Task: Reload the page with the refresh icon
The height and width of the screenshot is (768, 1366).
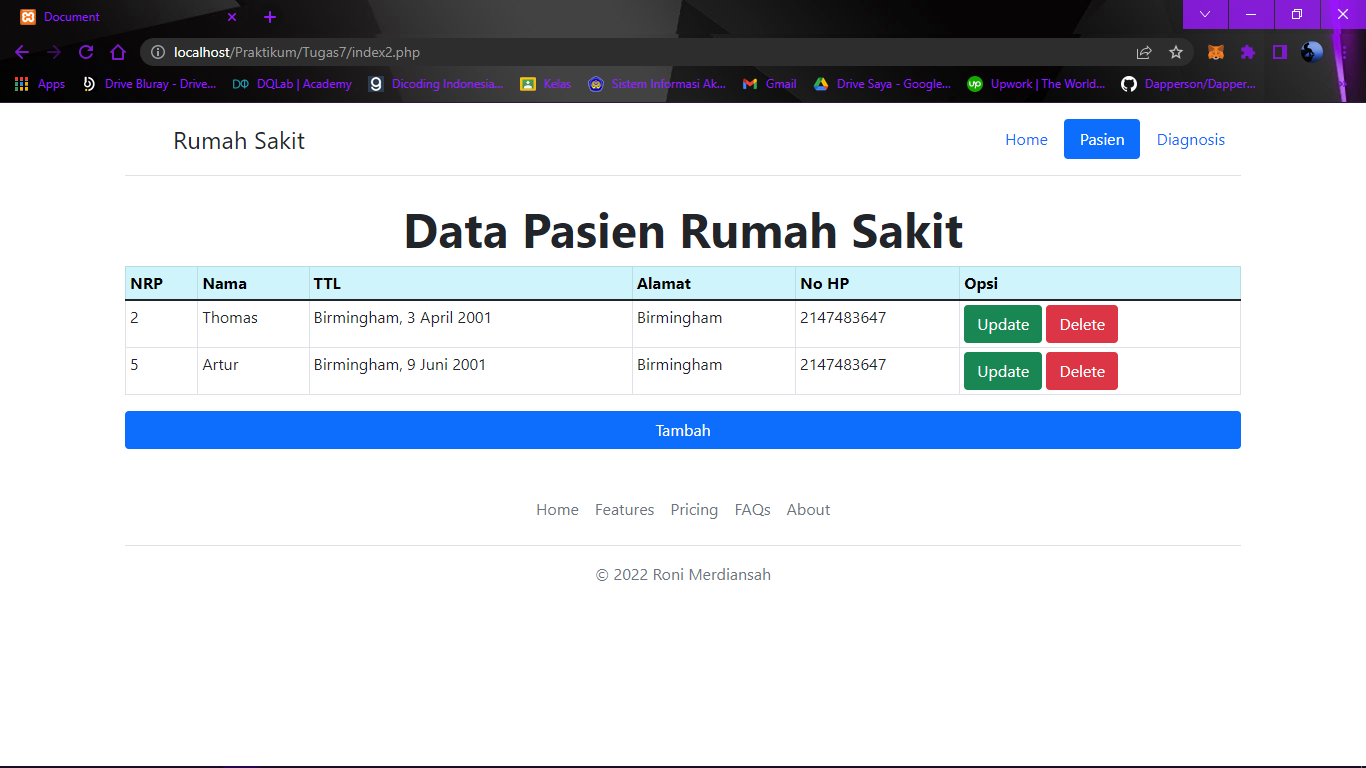Action: [x=86, y=52]
